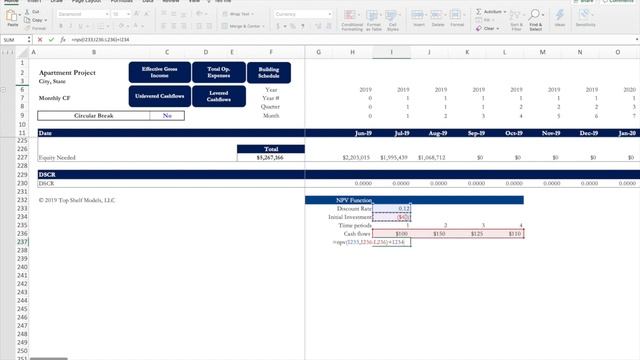Click the Cut scissors icon
Screen dimensions: 640x360
tap(27, 12)
